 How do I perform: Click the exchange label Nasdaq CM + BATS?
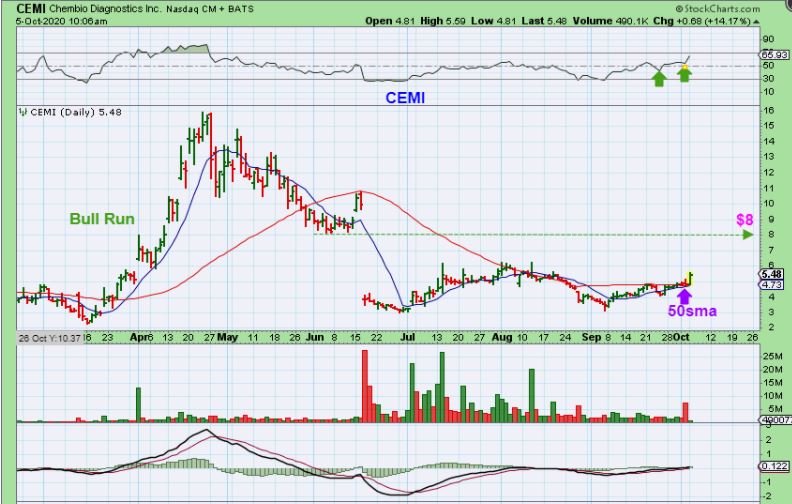210,9
